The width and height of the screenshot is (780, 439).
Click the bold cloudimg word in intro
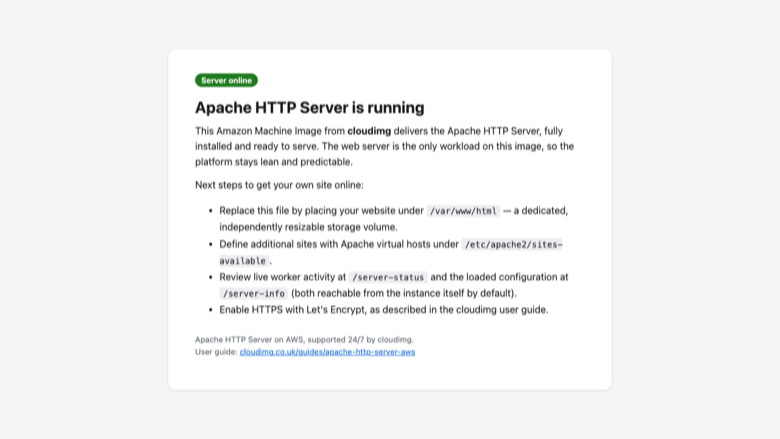[369, 131]
